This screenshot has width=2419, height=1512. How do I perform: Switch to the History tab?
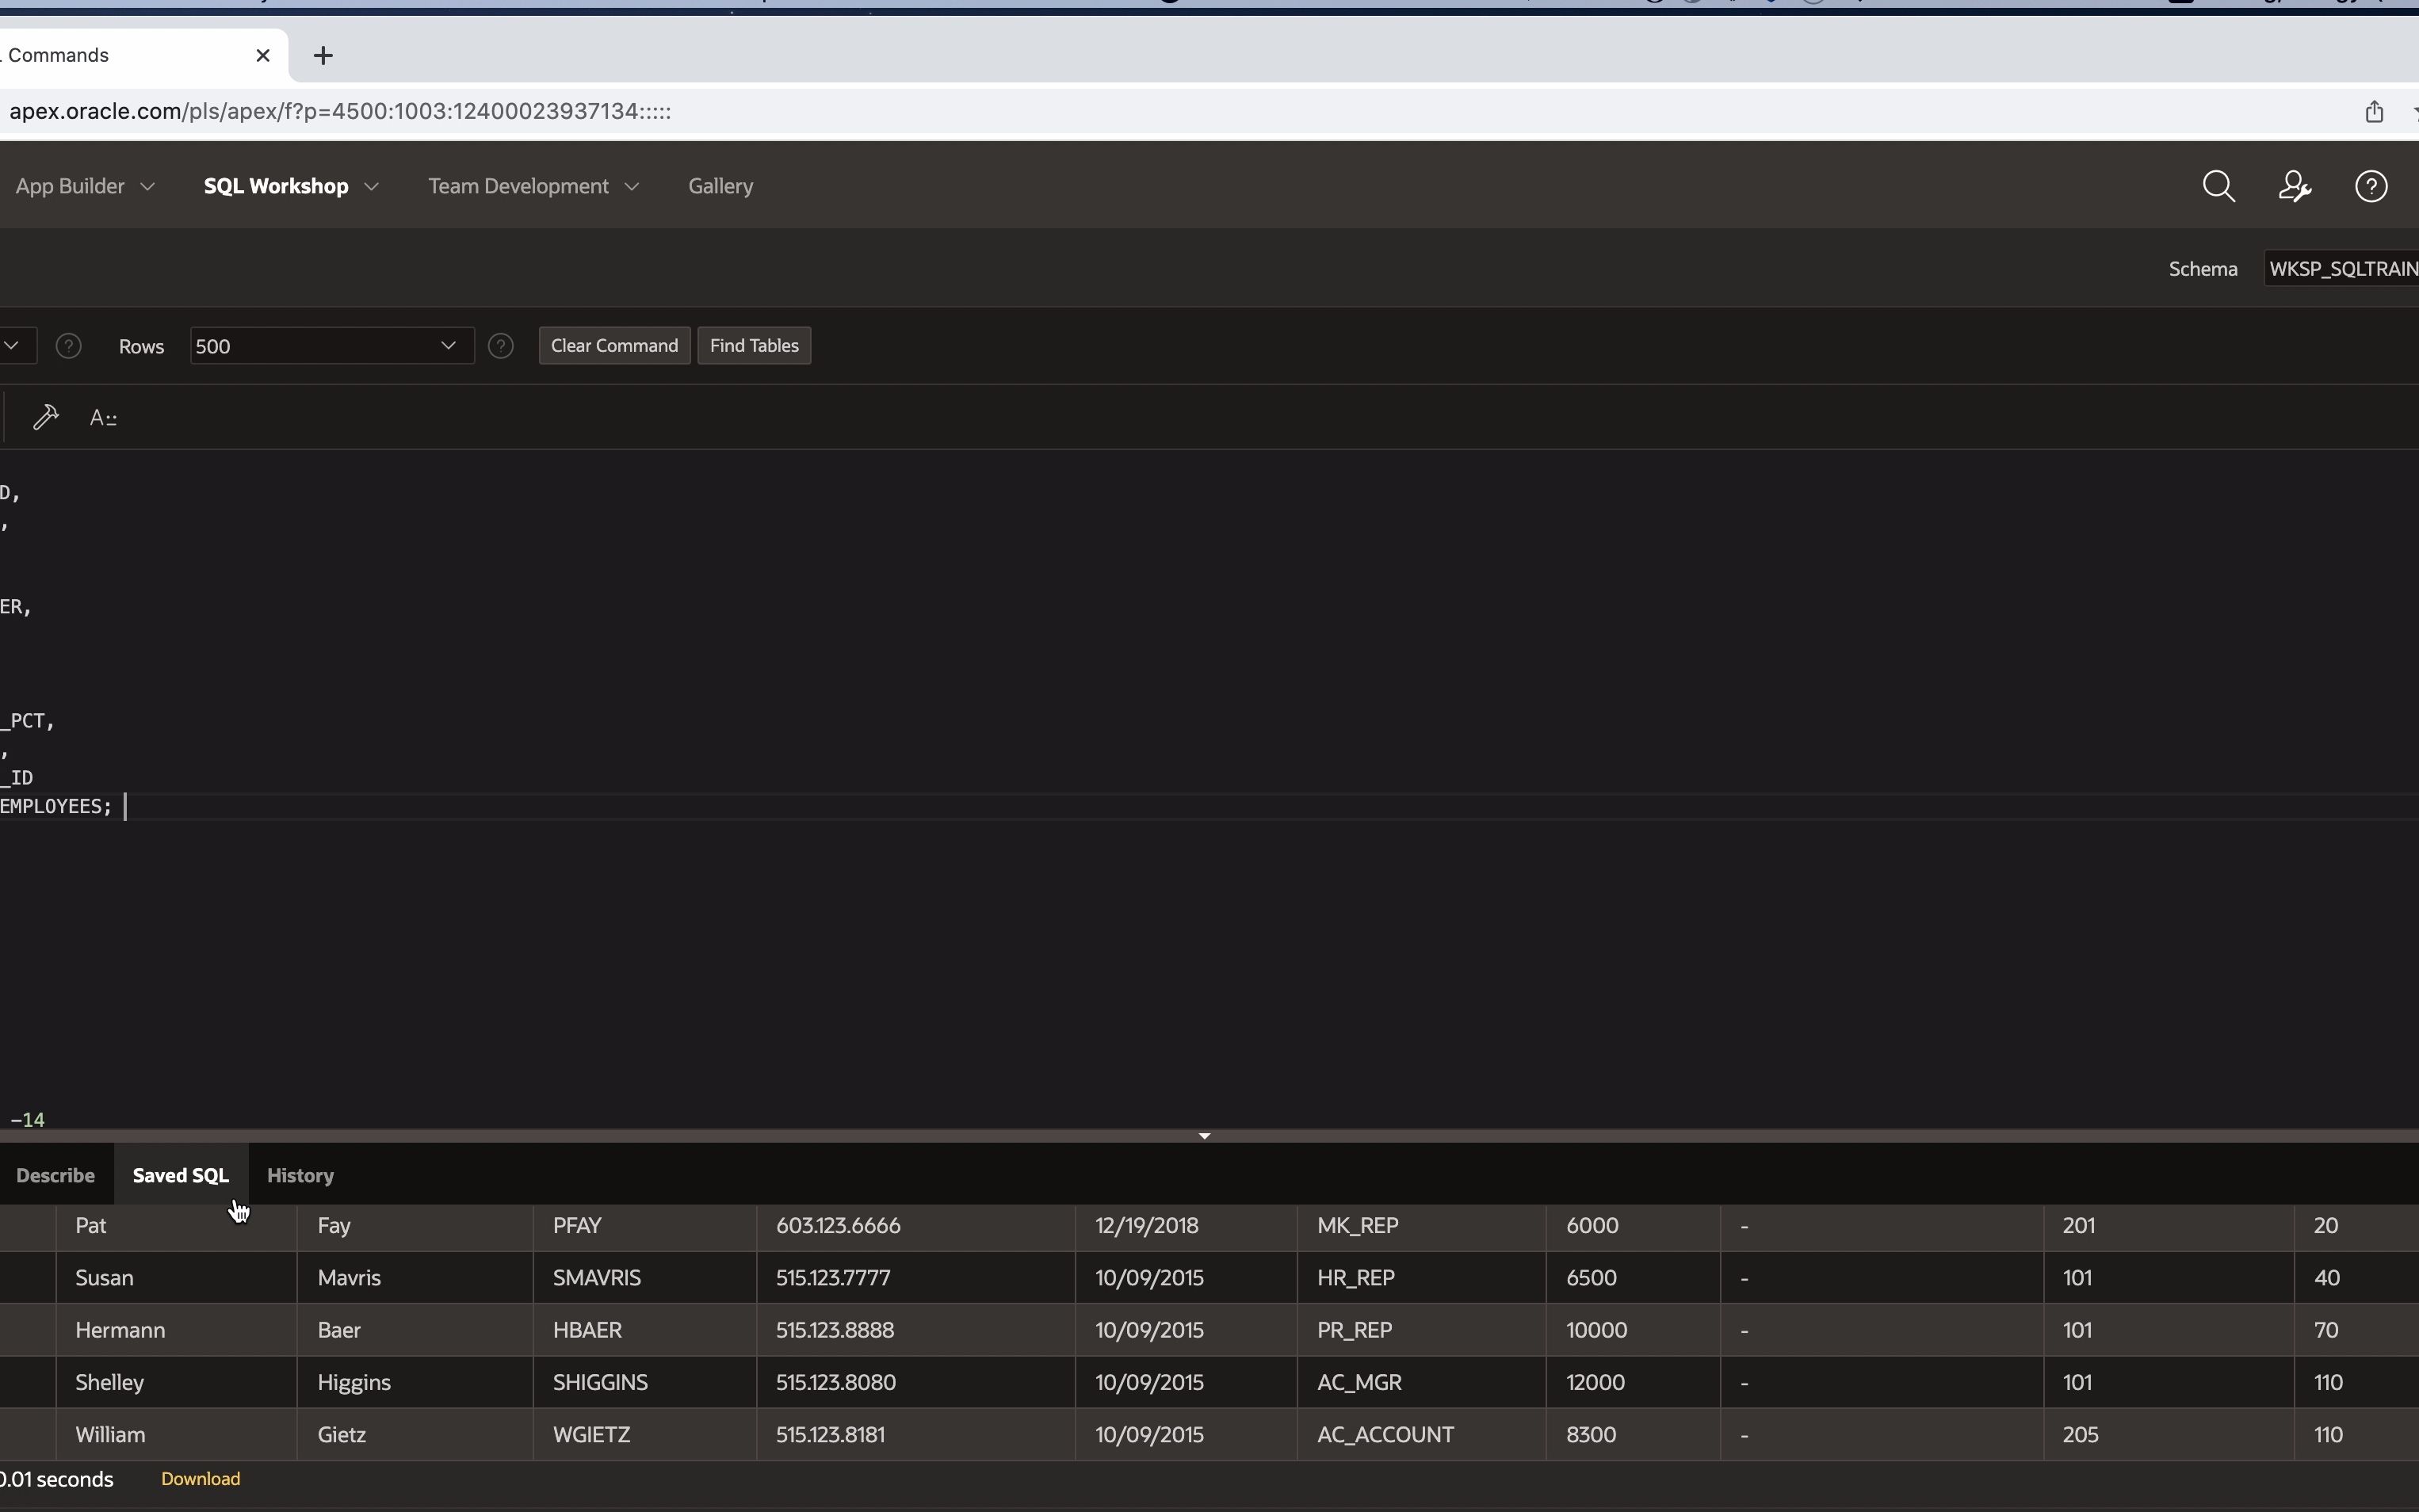300,1175
